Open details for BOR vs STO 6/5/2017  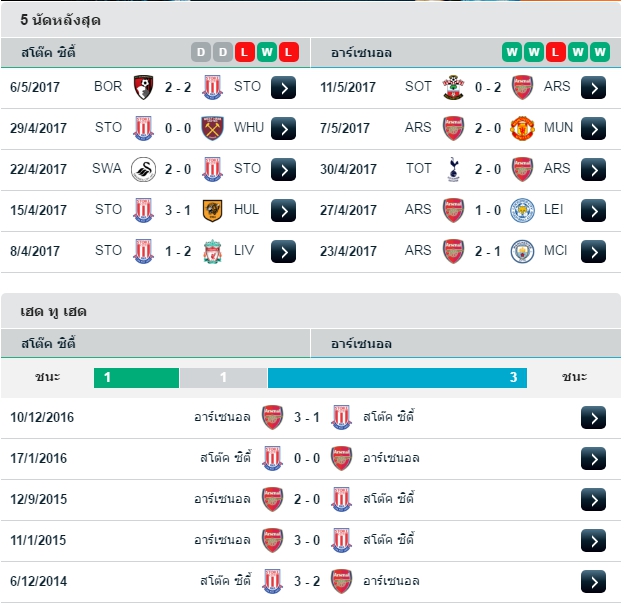click(284, 87)
